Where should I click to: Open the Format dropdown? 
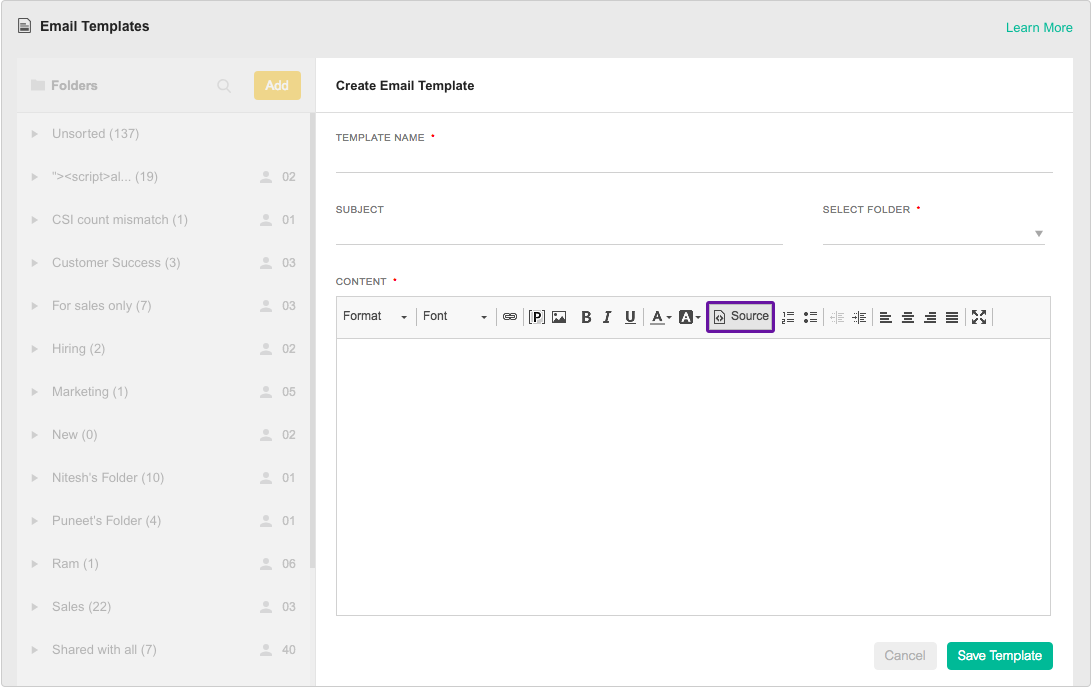click(x=375, y=317)
